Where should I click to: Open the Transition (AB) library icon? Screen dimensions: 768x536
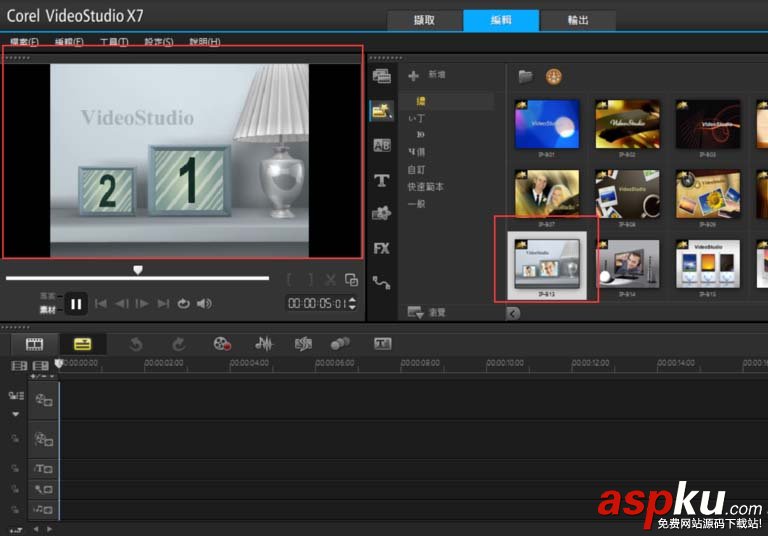[382, 145]
